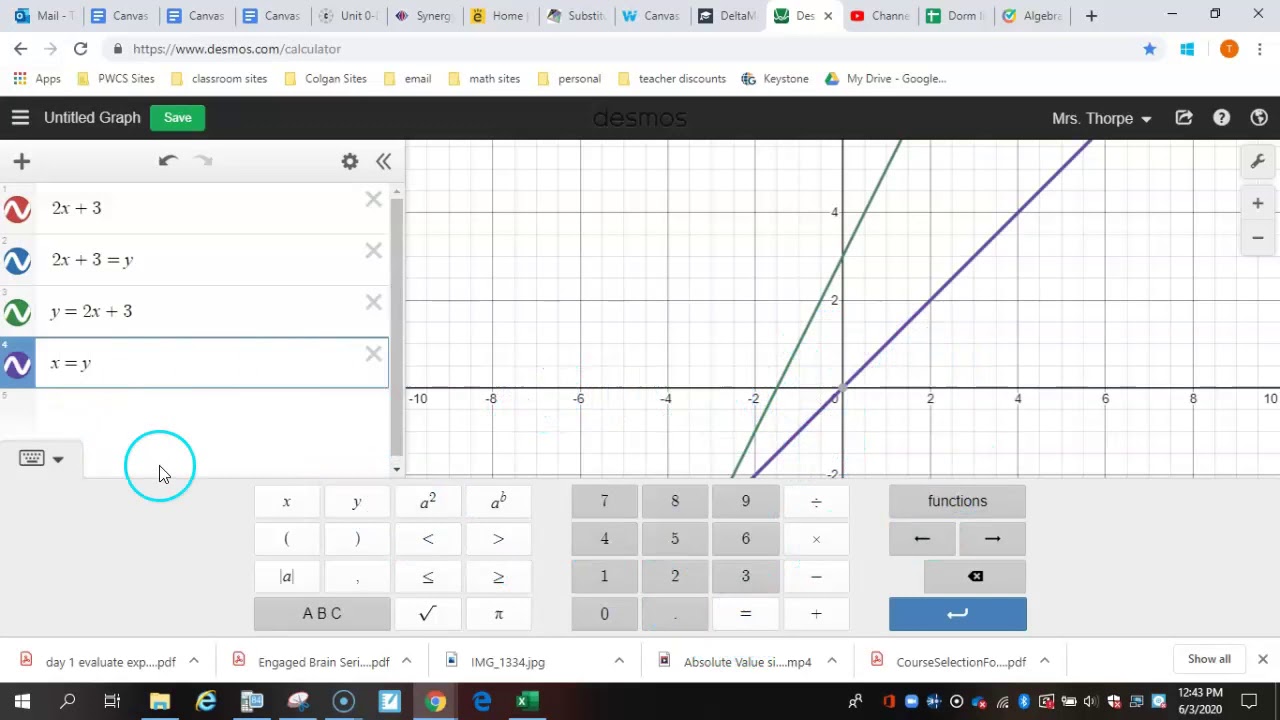Delete the y = 2x + 3 expression

coord(374,302)
